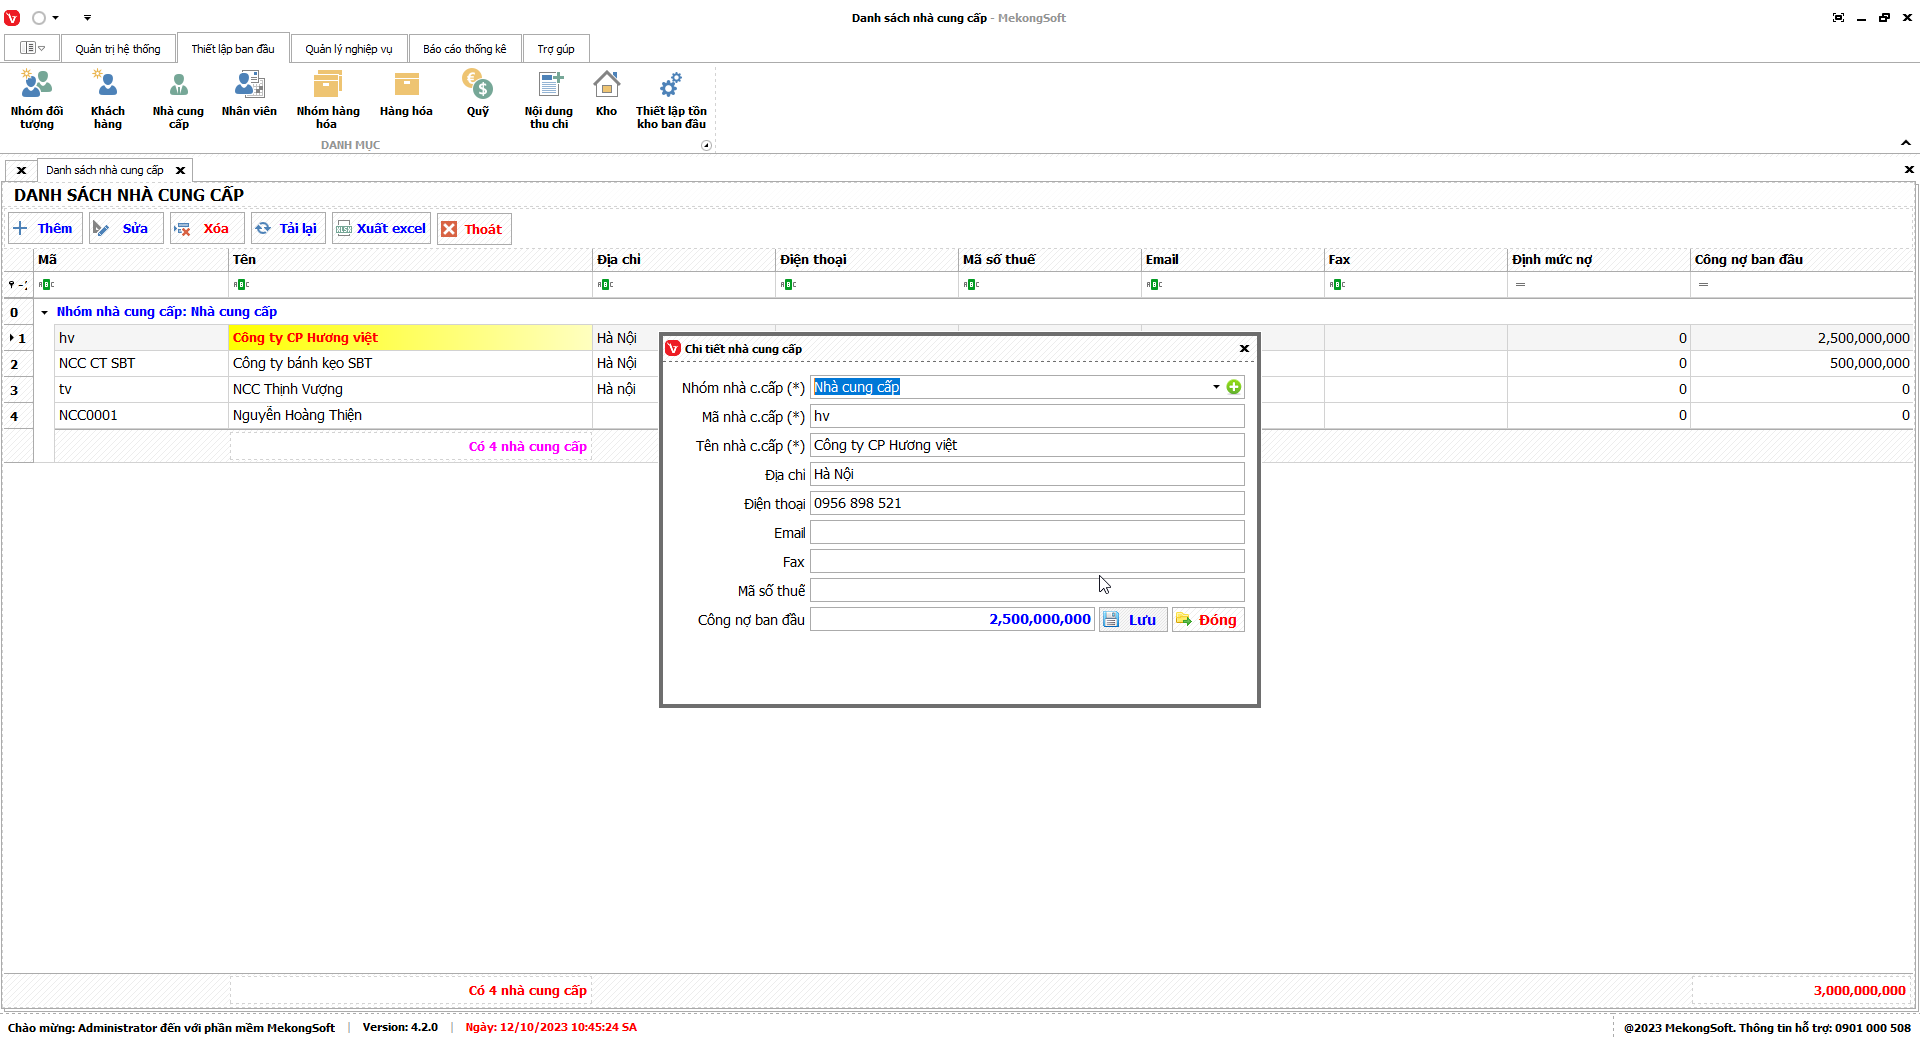The height and width of the screenshot is (1037, 1920).
Task: Open Nhóm đối tượng ribbon icon
Action: pos(37,99)
